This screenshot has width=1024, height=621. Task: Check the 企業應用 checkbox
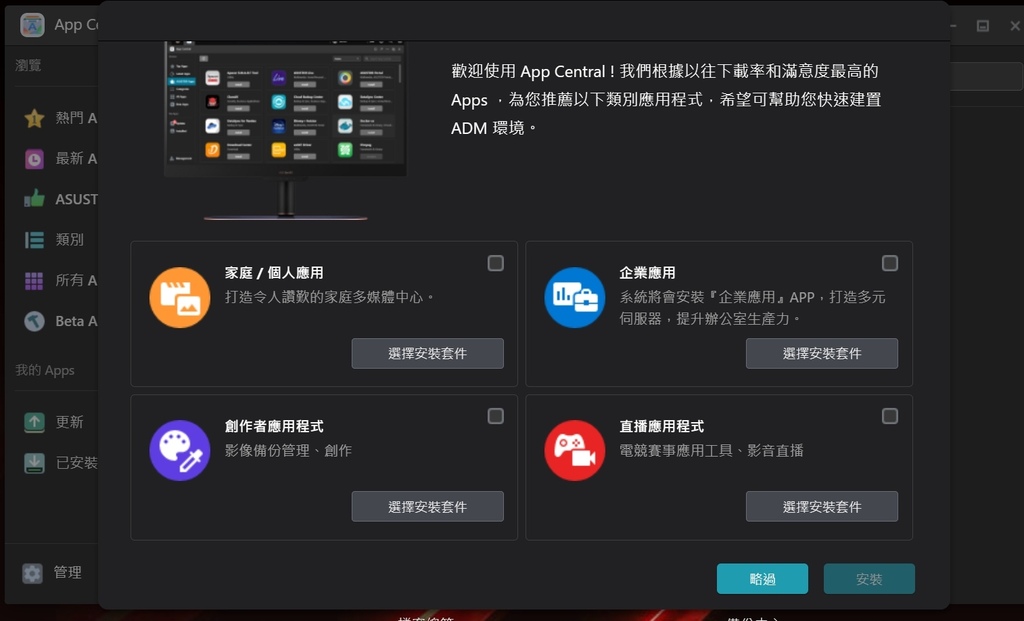coord(889,263)
